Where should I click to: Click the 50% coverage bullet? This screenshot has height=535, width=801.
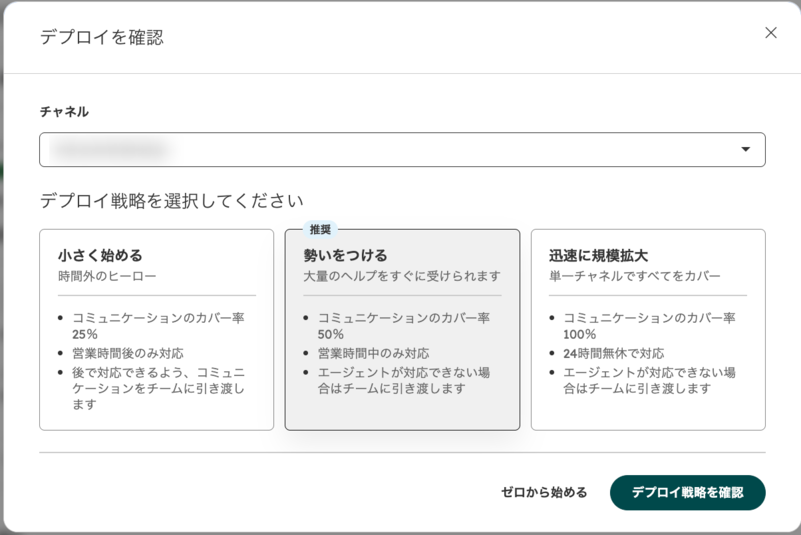click(404, 326)
